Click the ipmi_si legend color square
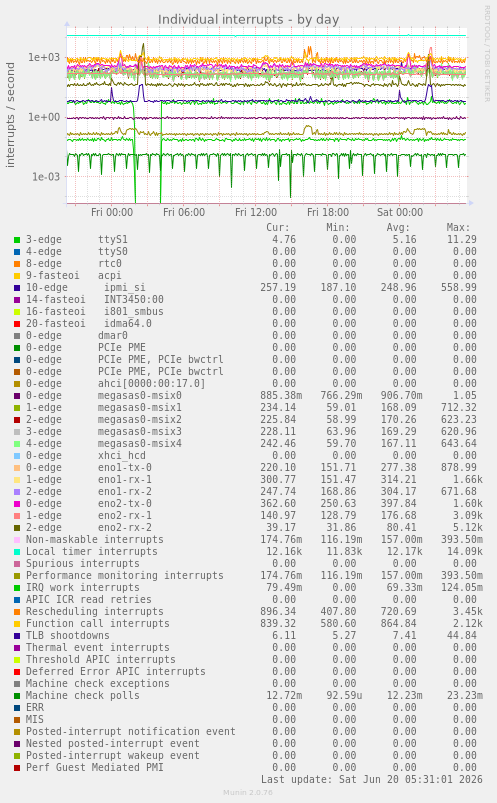 tap(17, 288)
